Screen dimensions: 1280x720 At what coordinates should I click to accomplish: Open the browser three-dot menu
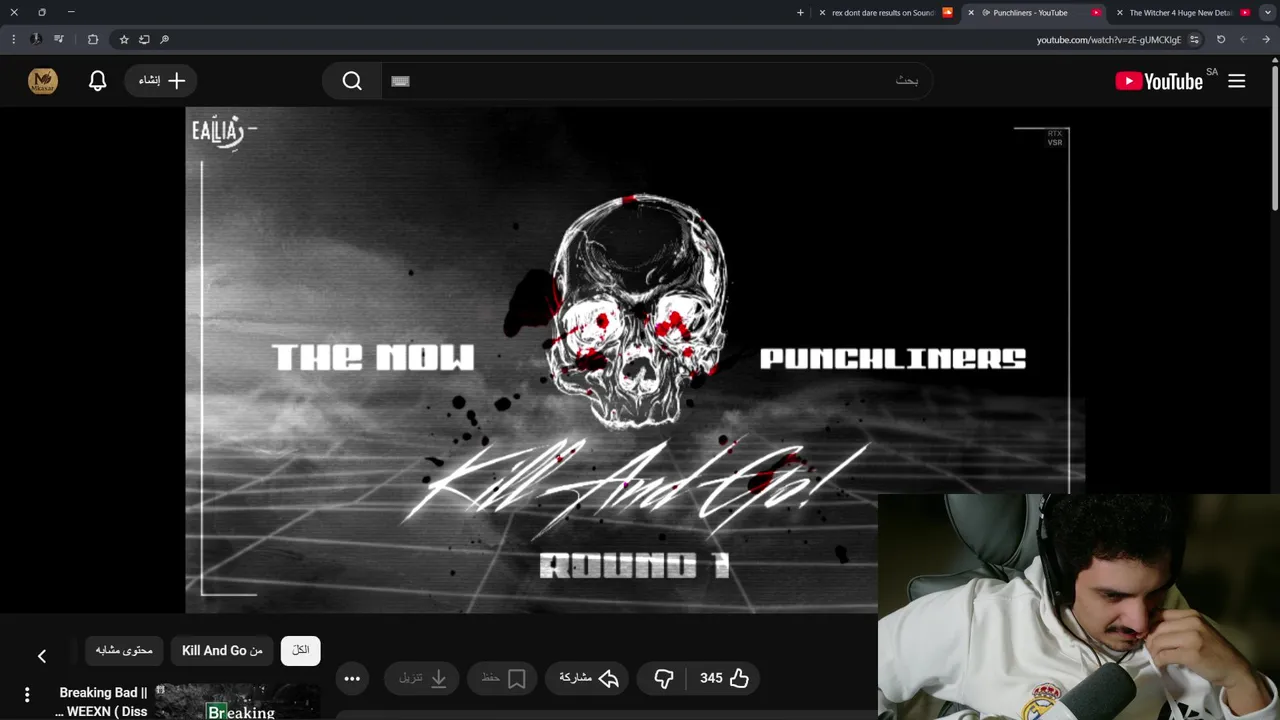click(x=13, y=40)
